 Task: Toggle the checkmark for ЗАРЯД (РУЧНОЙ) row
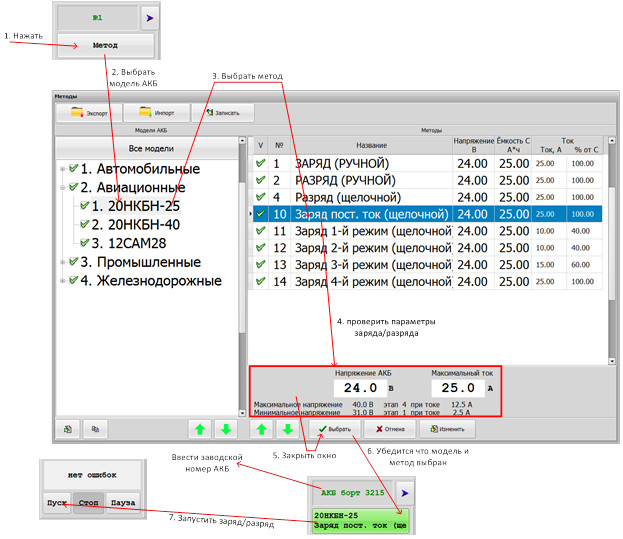coord(260,163)
